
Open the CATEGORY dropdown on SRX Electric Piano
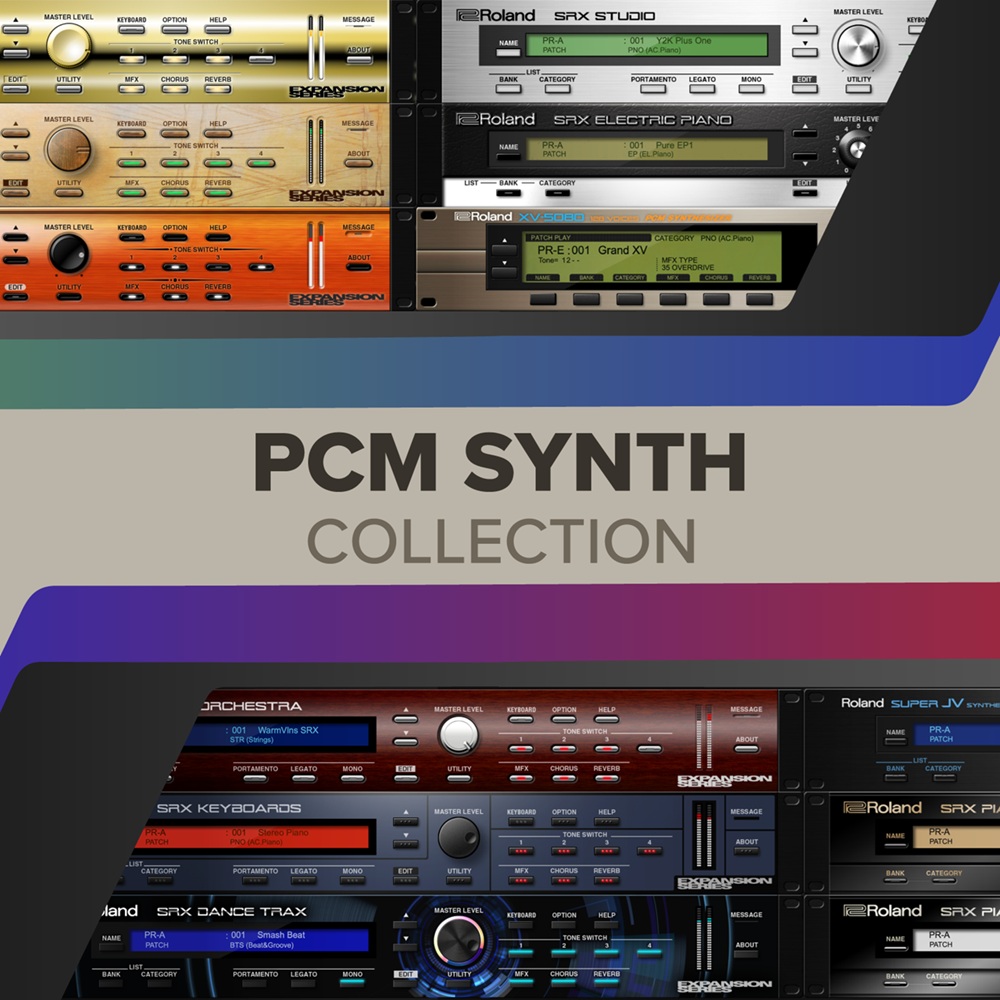[557, 192]
